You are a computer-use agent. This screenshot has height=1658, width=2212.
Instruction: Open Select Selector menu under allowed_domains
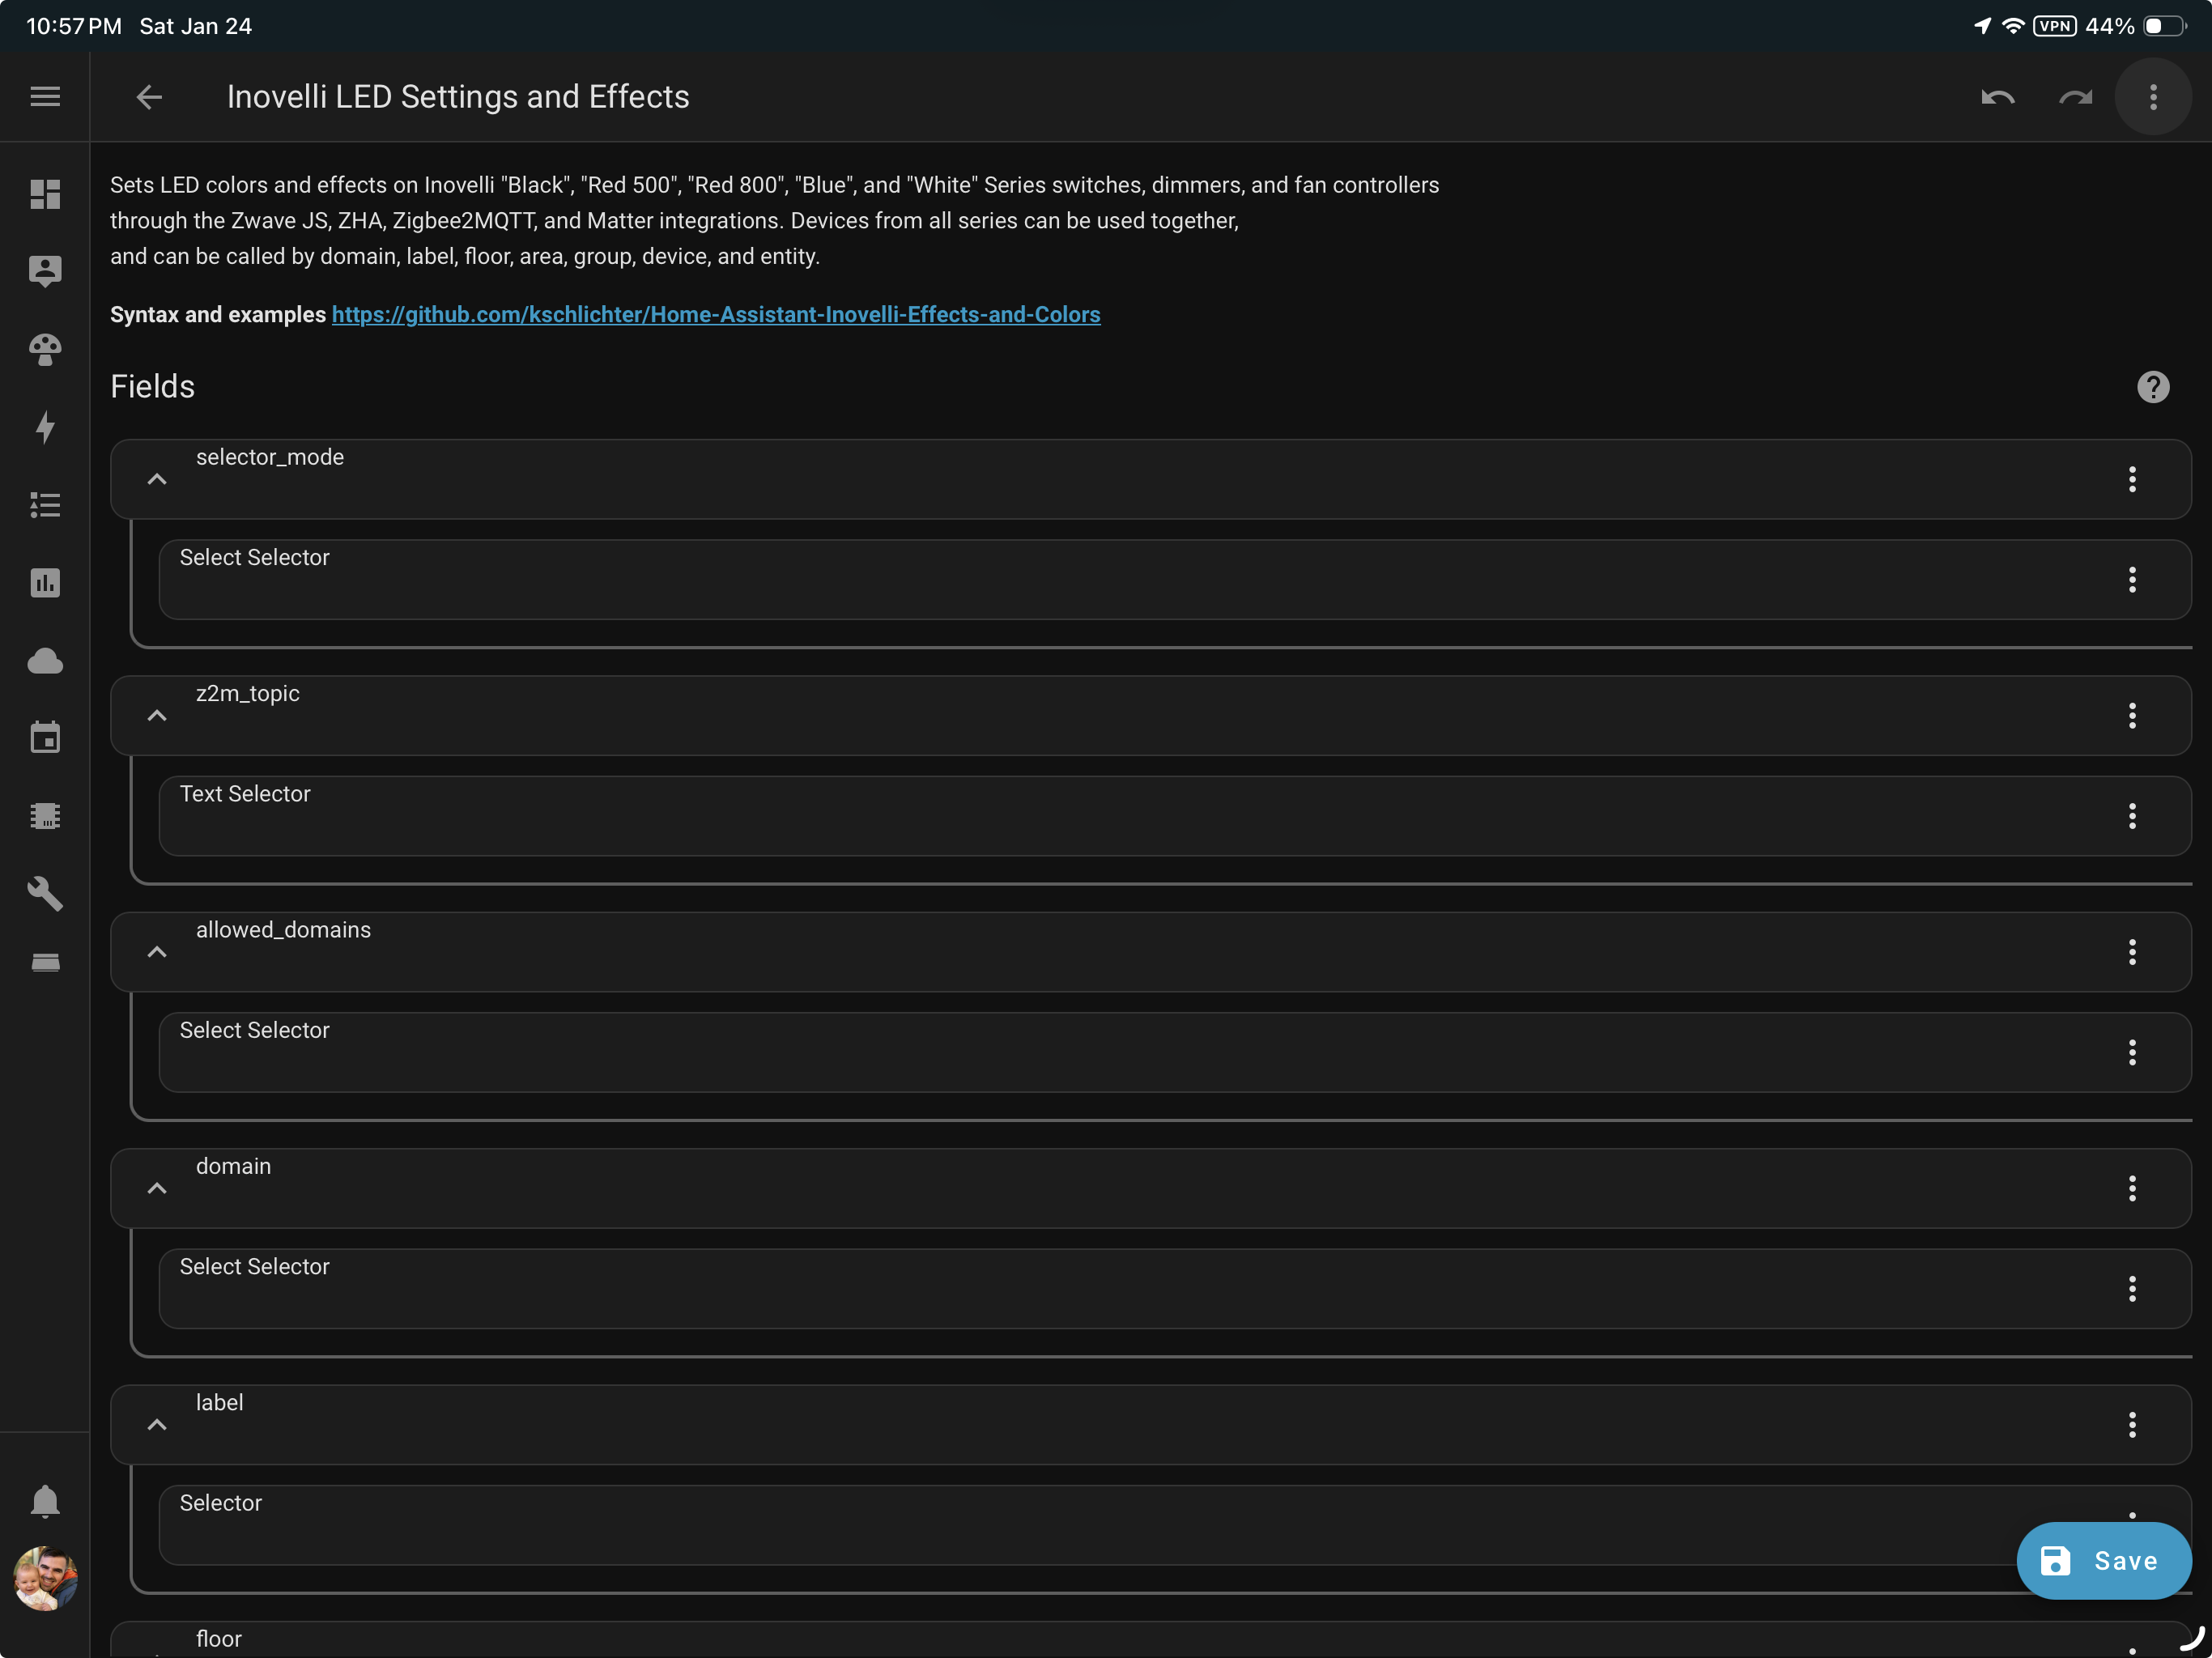pos(2132,1052)
